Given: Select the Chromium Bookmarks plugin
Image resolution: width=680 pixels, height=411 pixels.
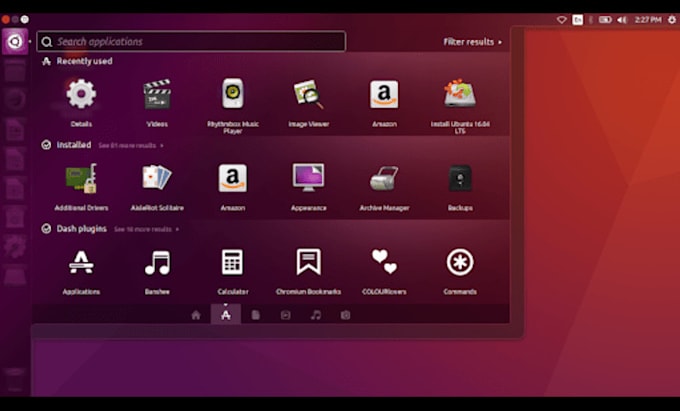Looking at the screenshot, I should click(x=308, y=262).
